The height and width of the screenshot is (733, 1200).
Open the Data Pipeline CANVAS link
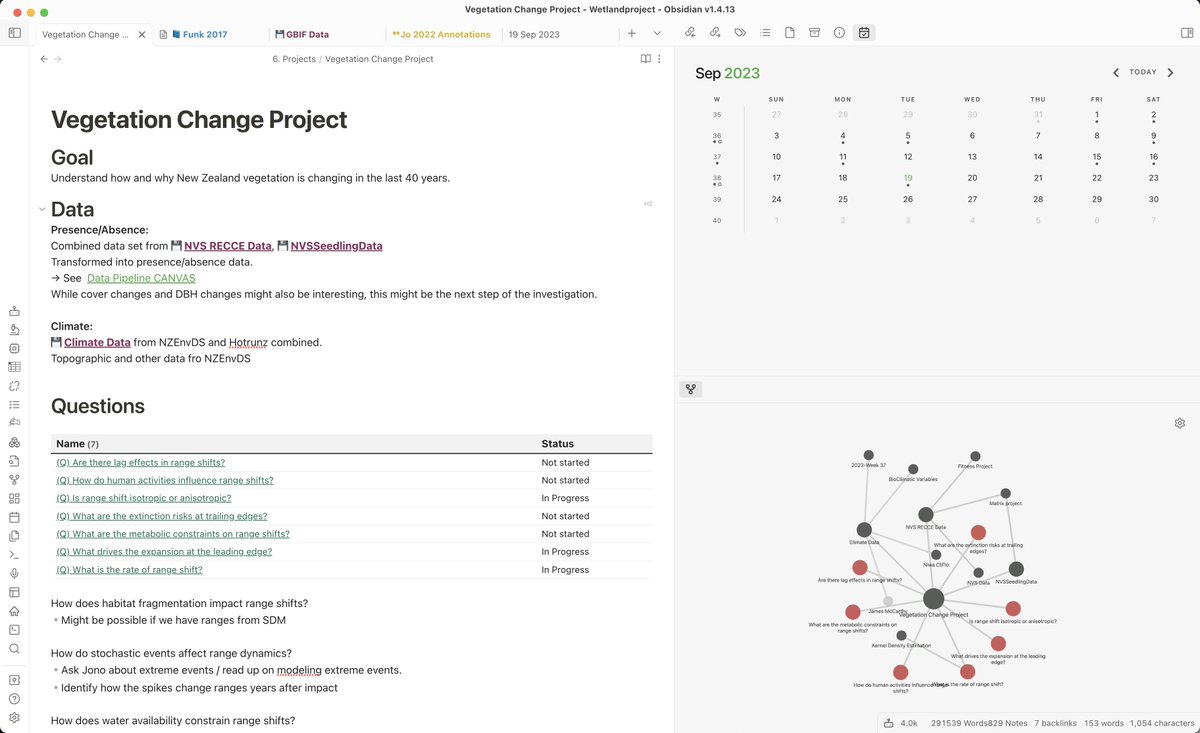(x=141, y=278)
